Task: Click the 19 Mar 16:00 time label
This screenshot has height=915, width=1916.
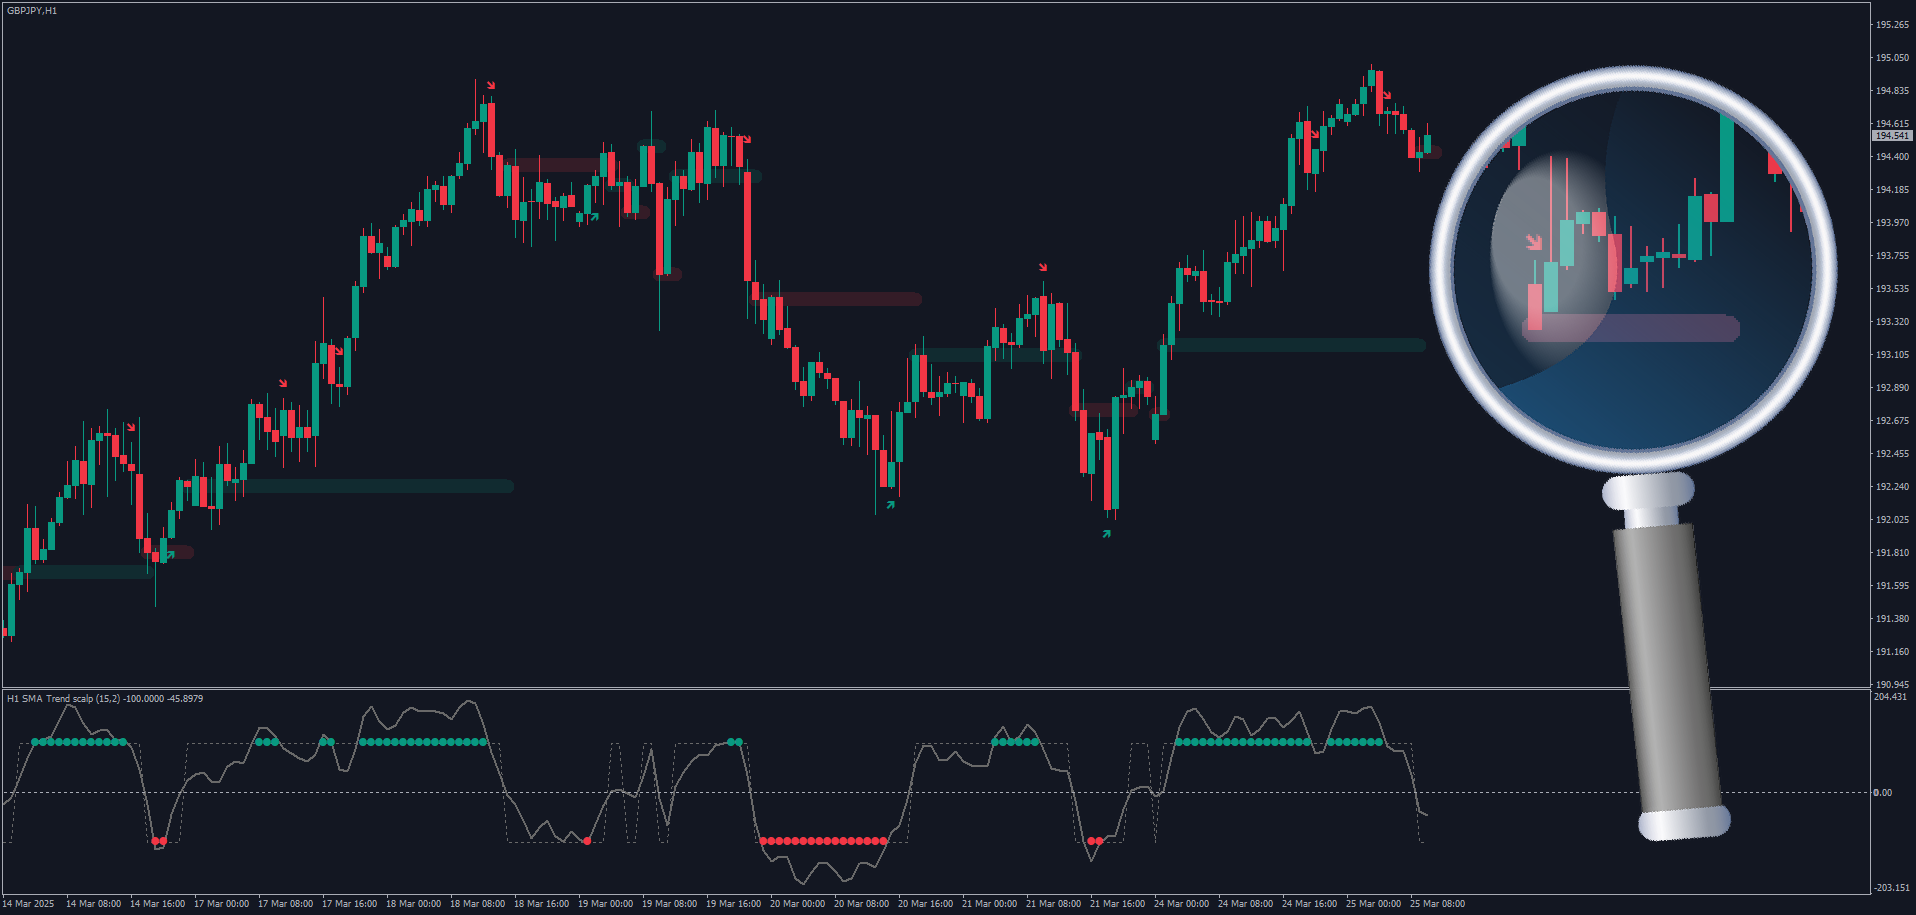Action: (x=734, y=904)
